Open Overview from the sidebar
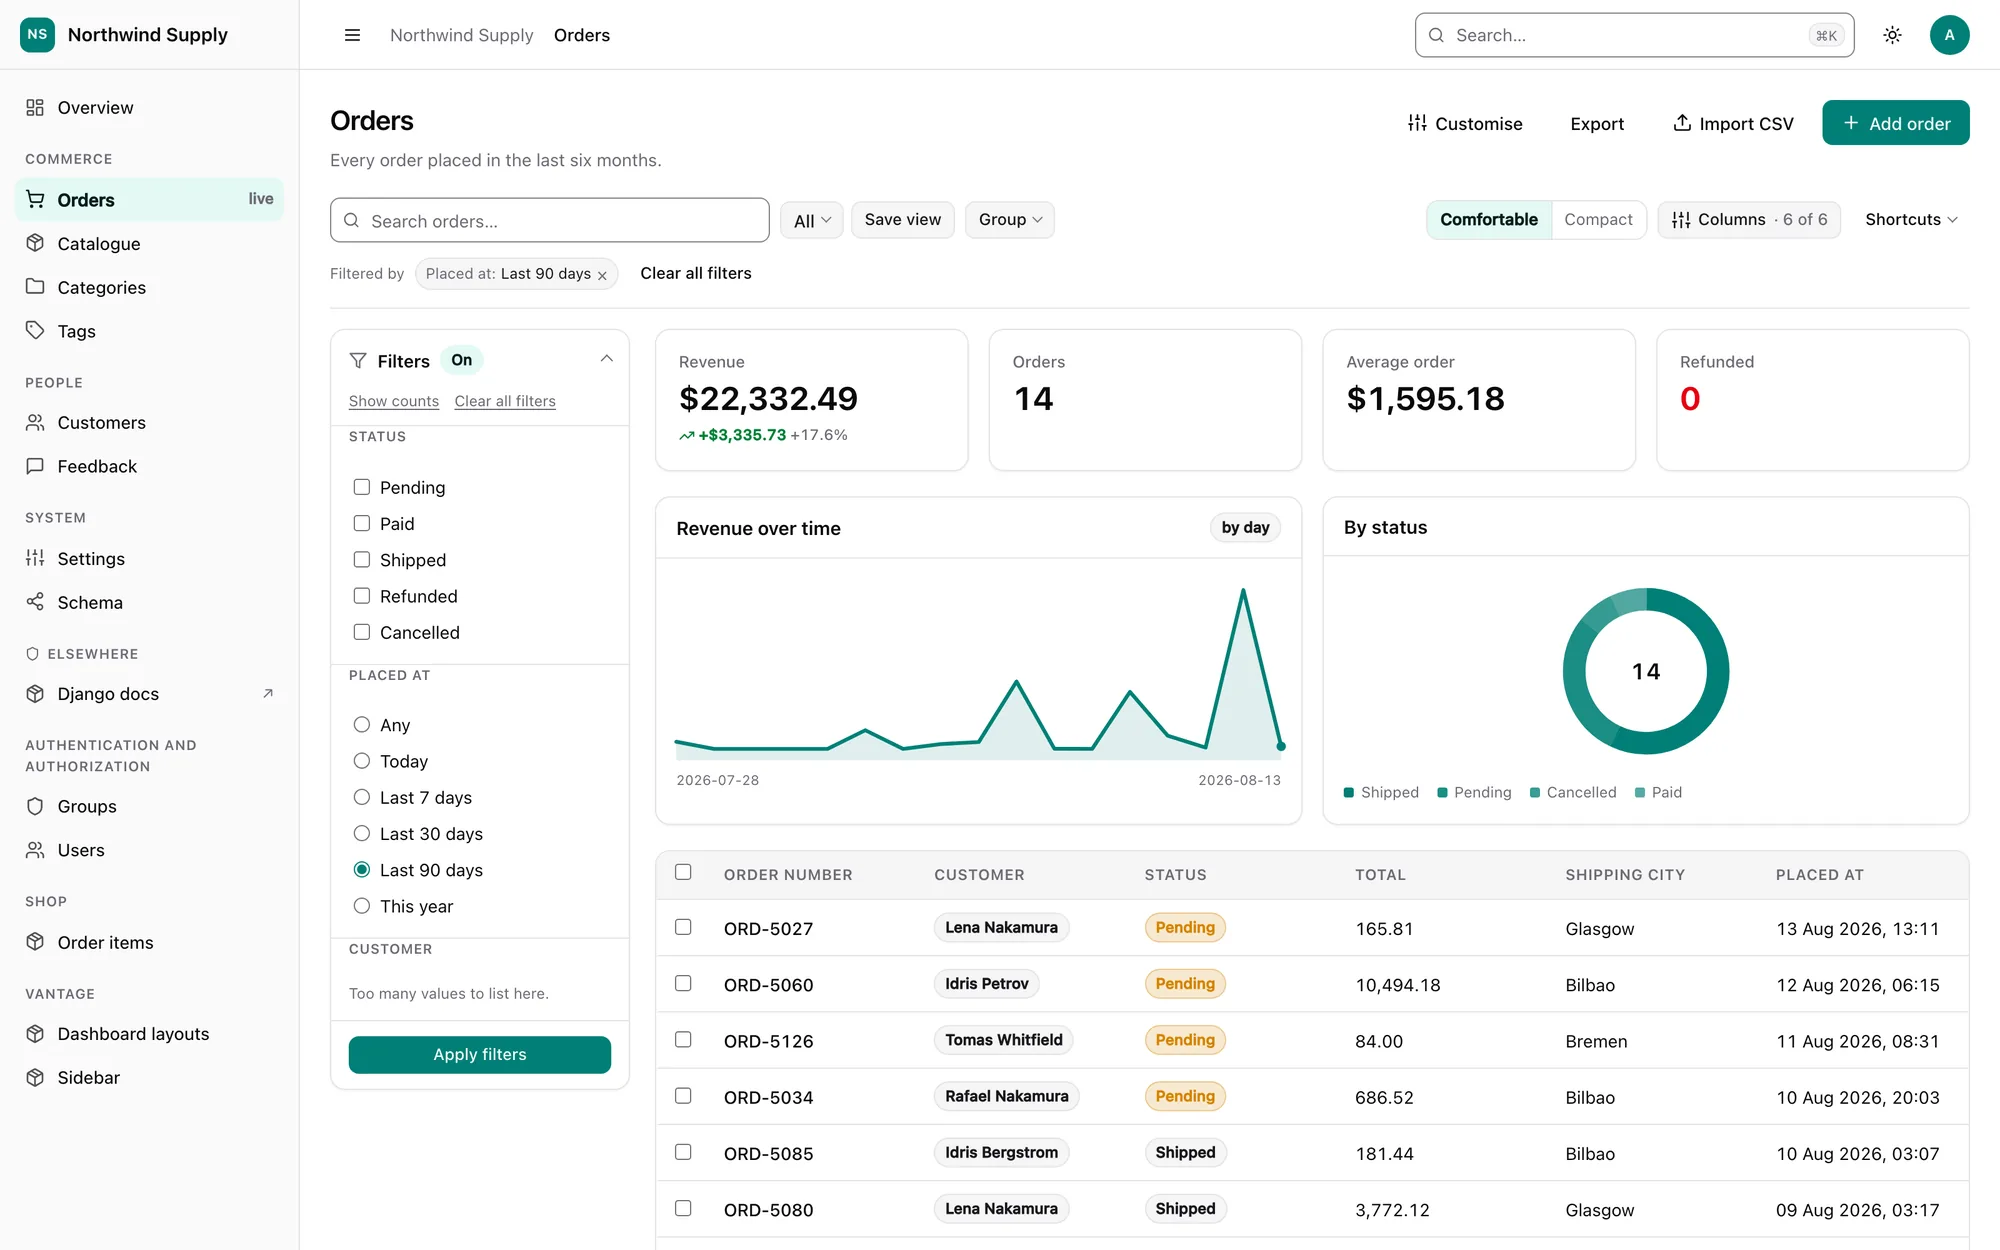The height and width of the screenshot is (1250, 2000). tap(150, 108)
